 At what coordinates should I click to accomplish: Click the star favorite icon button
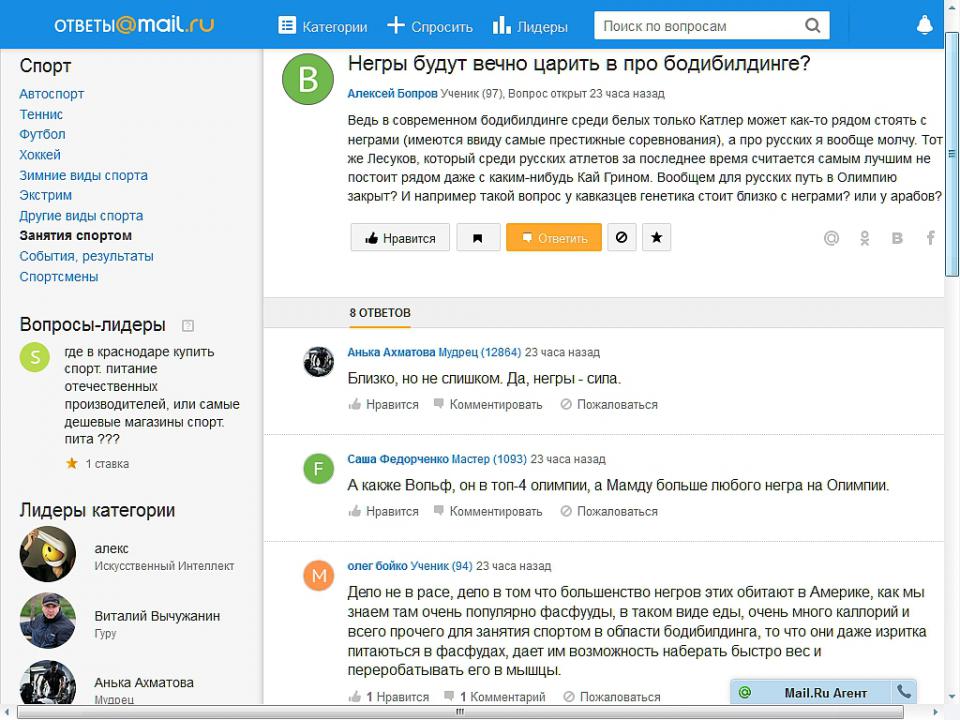point(656,238)
